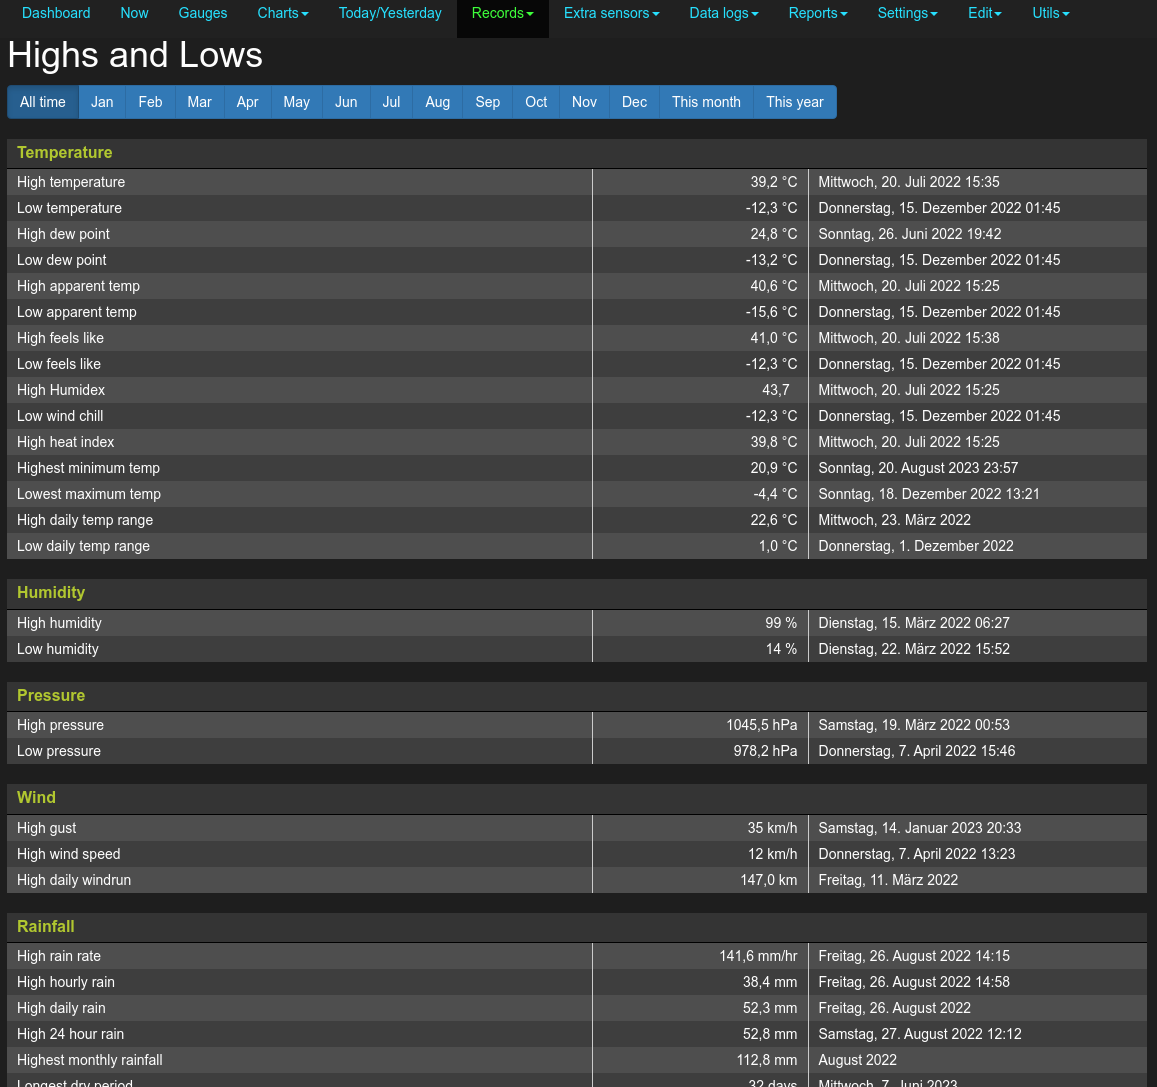This screenshot has width=1157, height=1087.
Task: Open the Extra sensors dropdown
Action: click(611, 13)
